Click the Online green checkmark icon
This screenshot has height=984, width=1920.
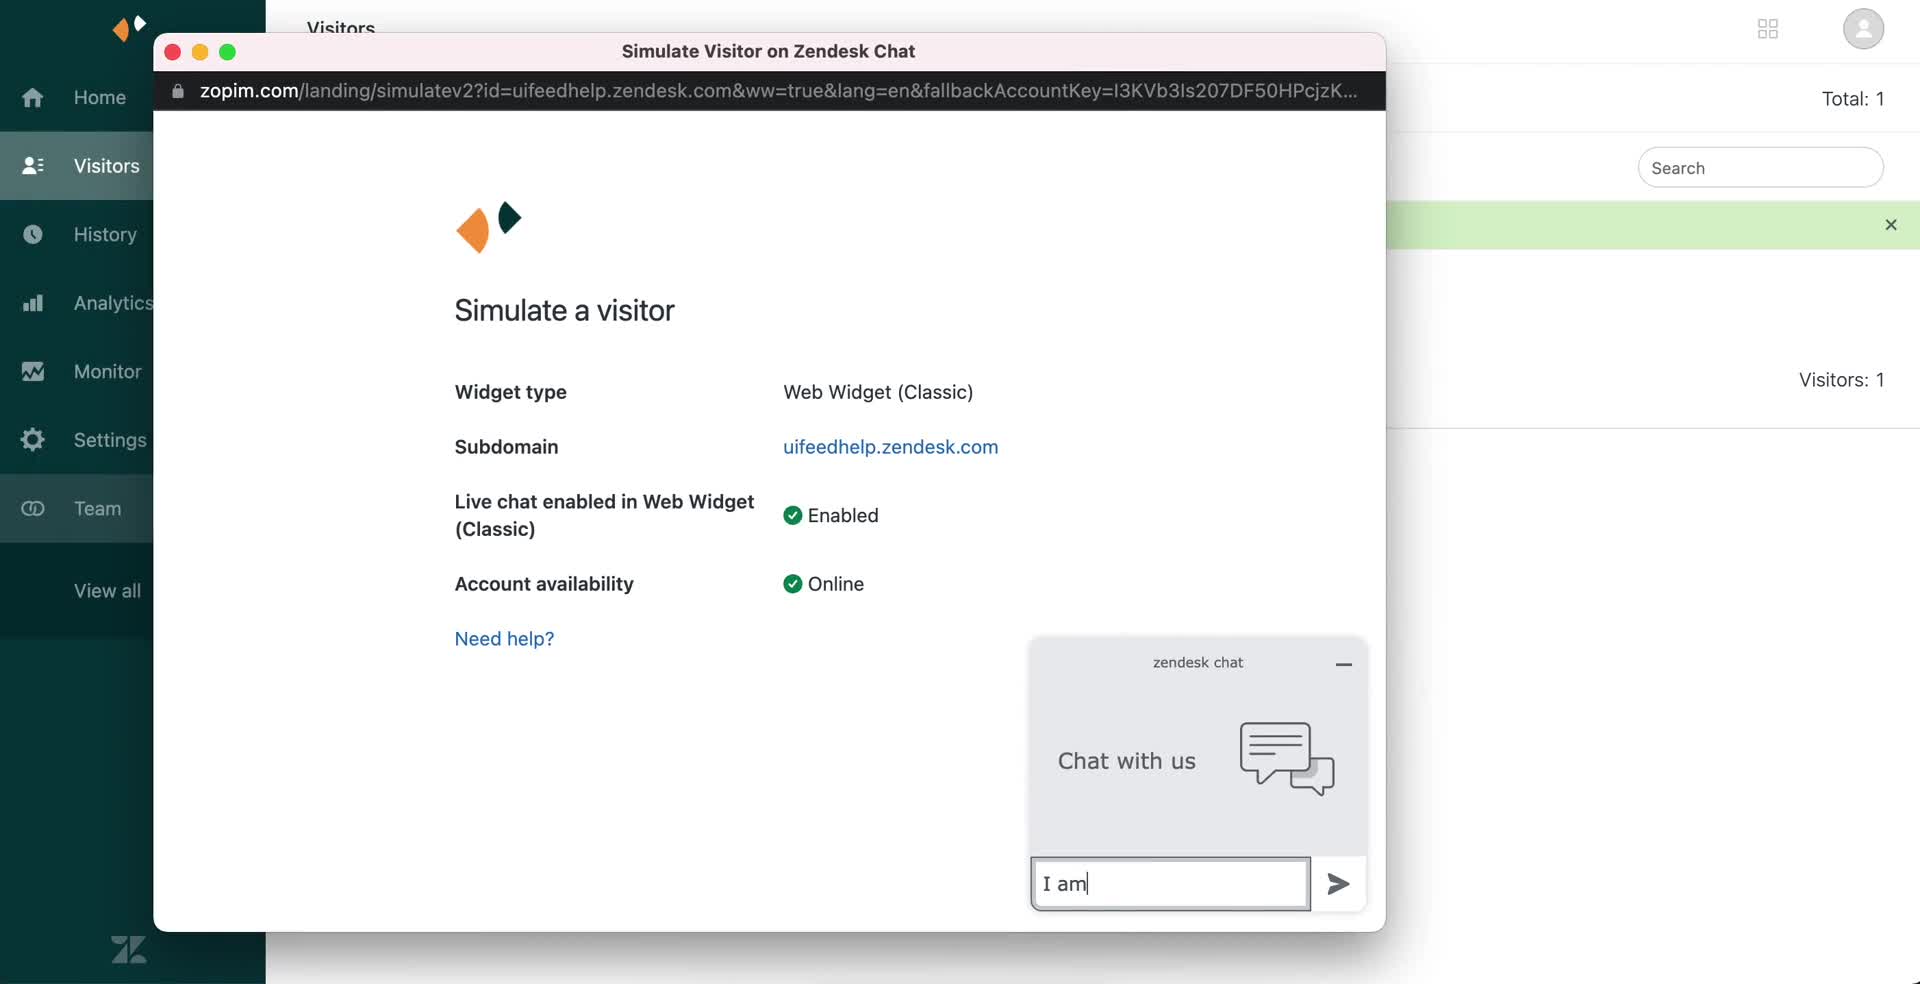793,584
